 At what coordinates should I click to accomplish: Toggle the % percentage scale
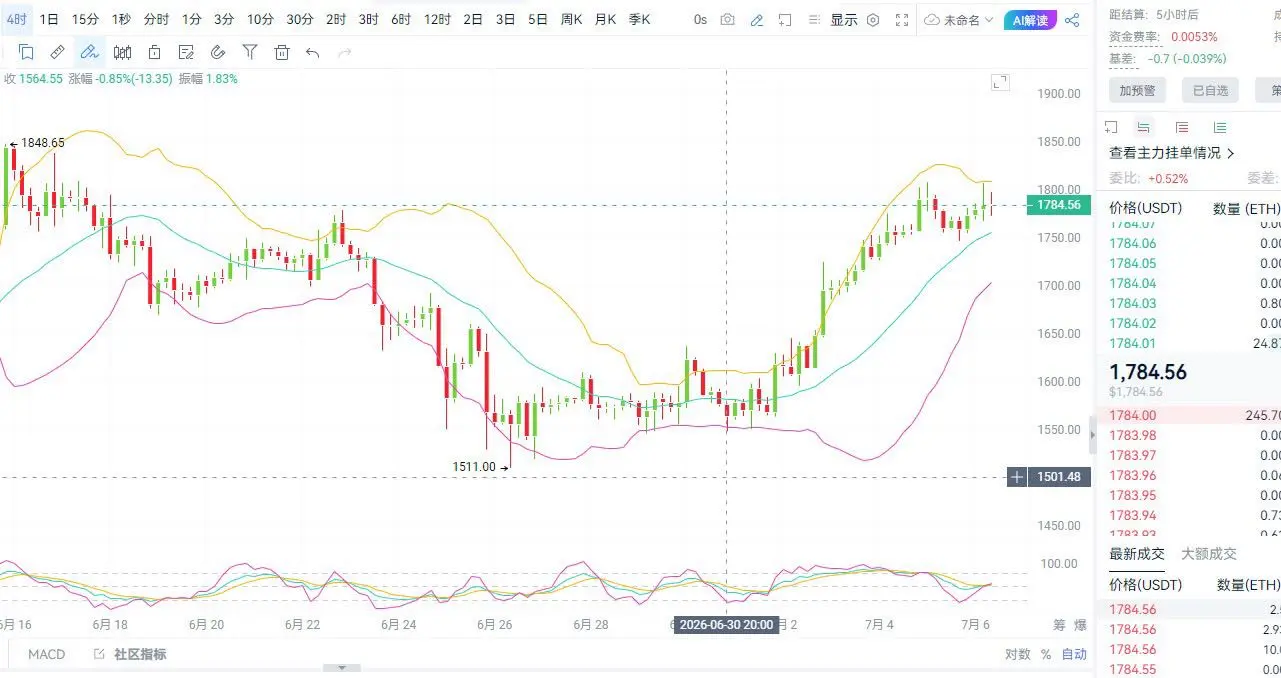pos(1046,654)
